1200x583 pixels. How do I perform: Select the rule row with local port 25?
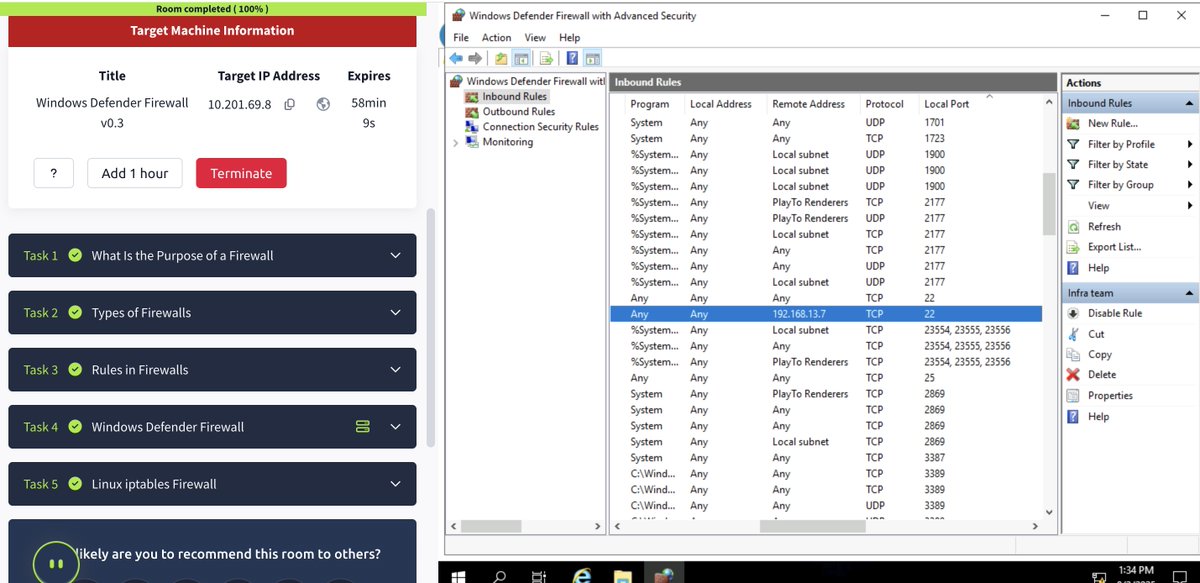click(x=826, y=378)
